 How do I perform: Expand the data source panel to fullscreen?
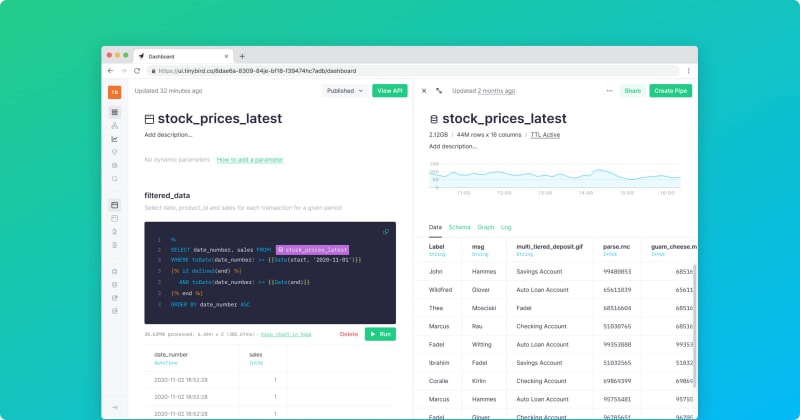(438, 91)
